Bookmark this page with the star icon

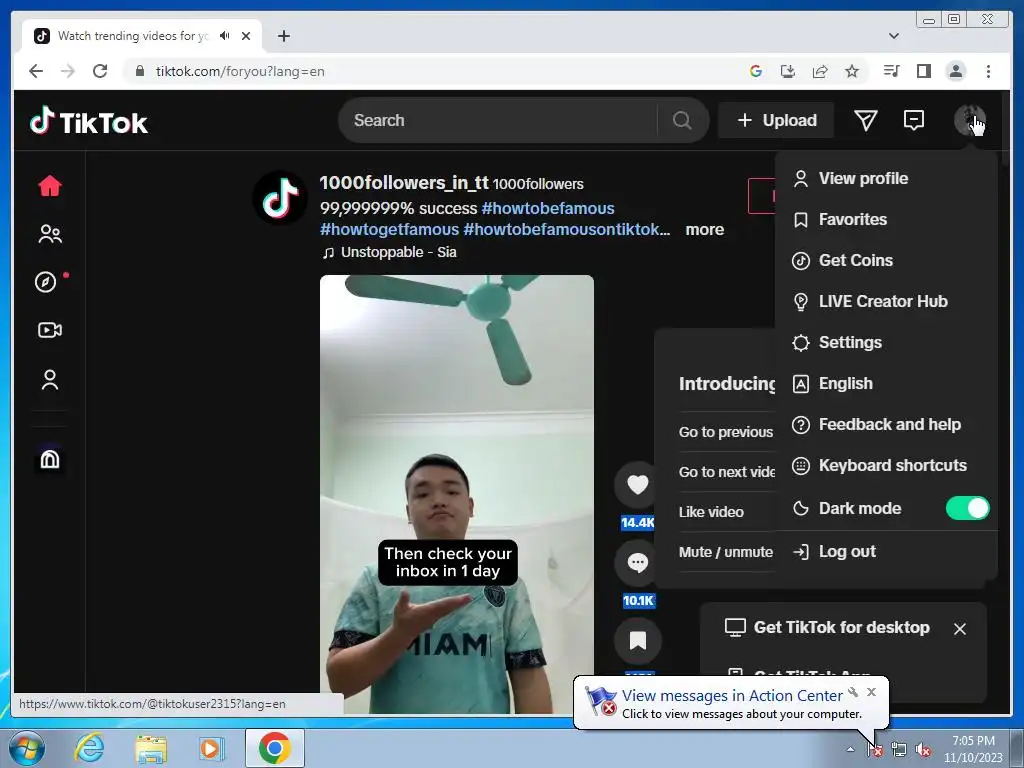(852, 71)
